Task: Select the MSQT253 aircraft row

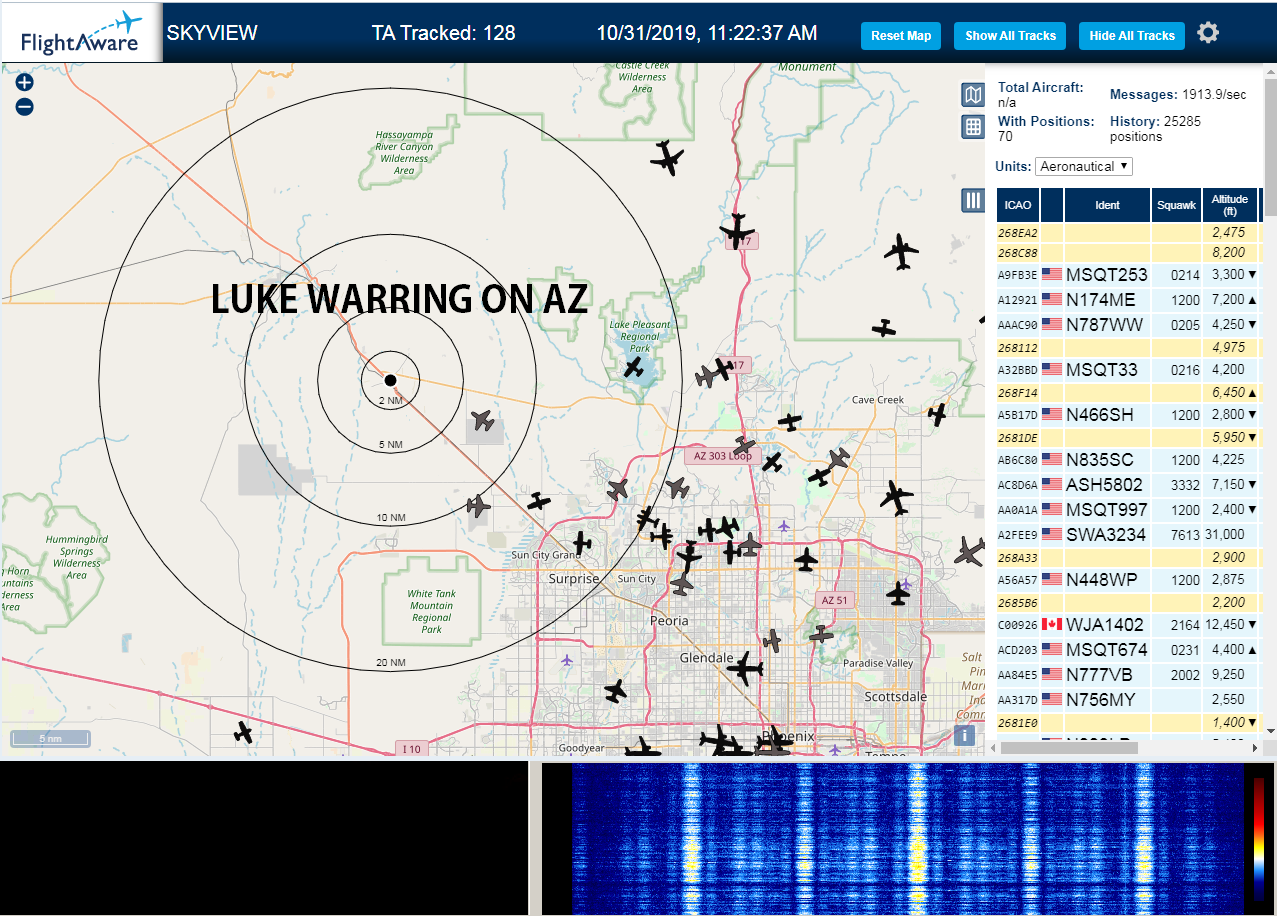Action: click(x=1128, y=275)
